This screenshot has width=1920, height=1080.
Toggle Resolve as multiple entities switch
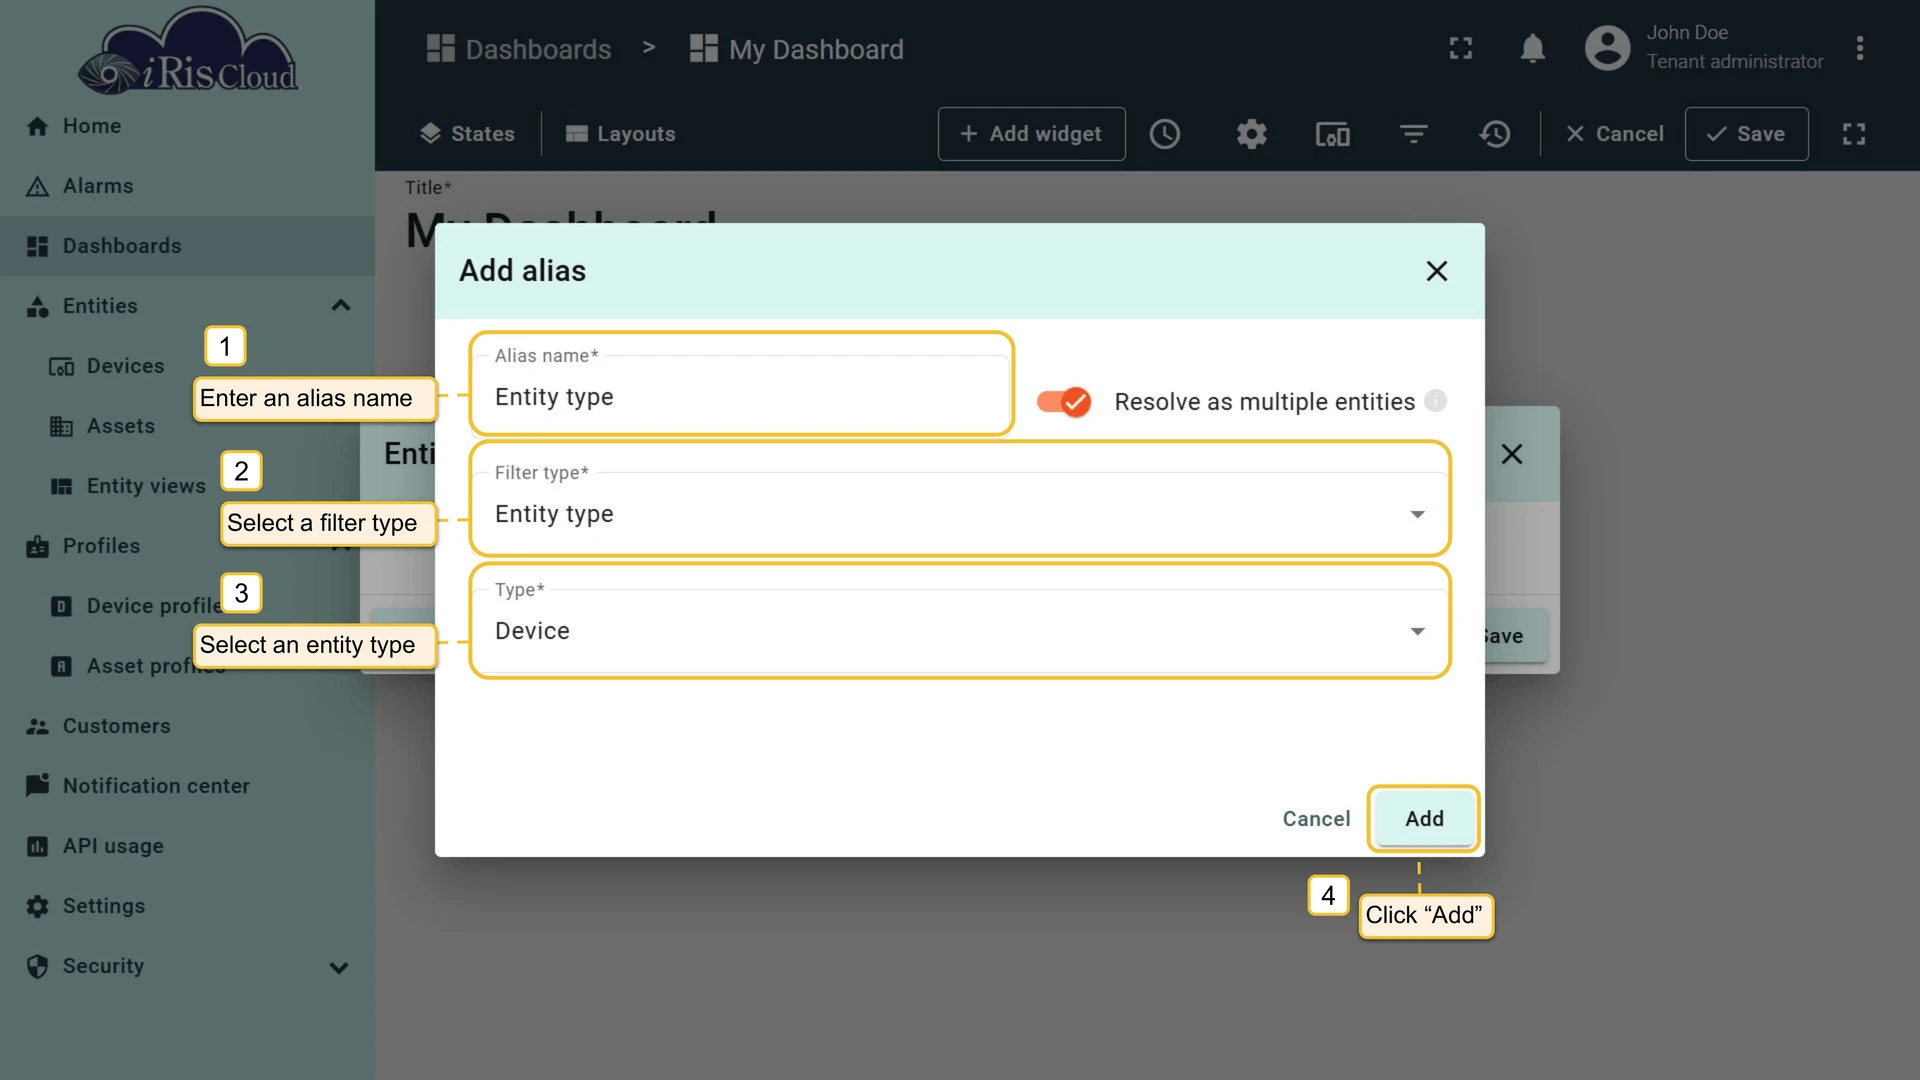click(x=1063, y=402)
